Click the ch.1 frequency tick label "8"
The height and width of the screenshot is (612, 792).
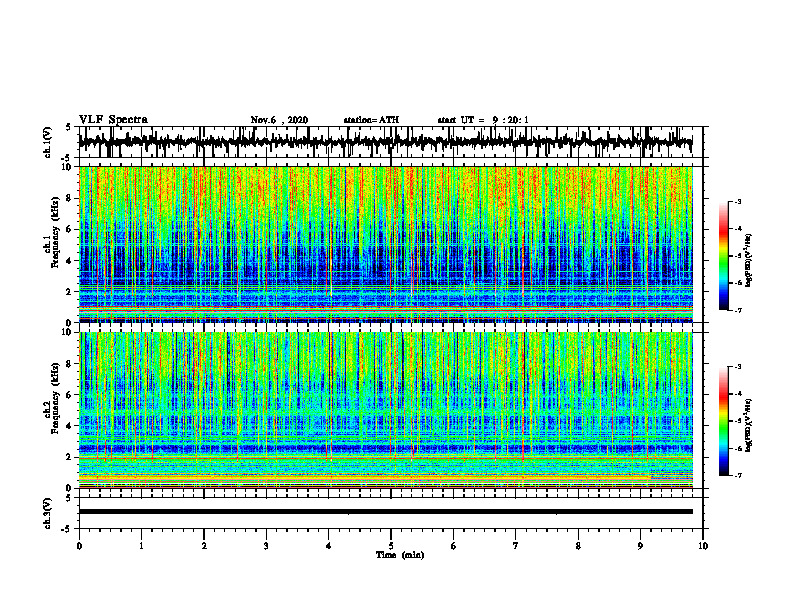71,198
